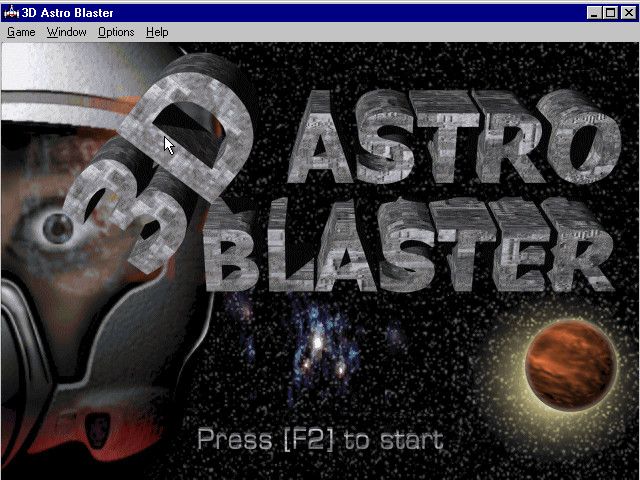Open the Help menu
Viewport: 640px width, 480px height.
pyautogui.click(x=157, y=32)
